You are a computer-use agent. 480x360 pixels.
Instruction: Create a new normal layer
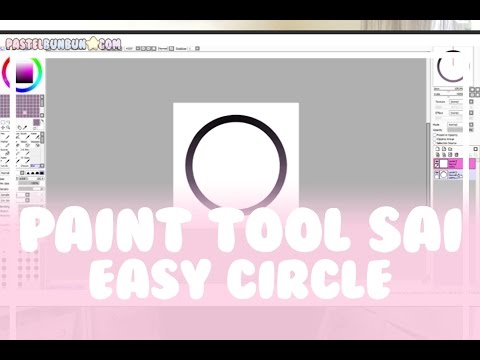437,149
